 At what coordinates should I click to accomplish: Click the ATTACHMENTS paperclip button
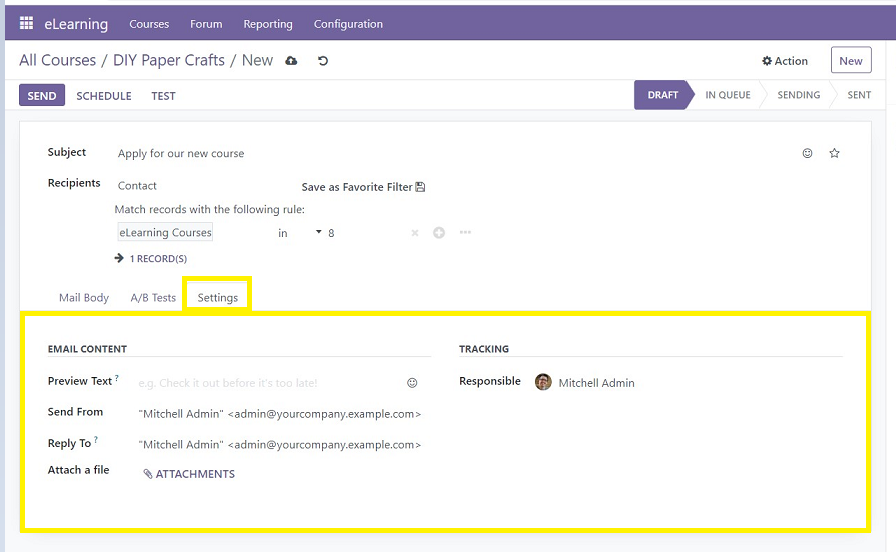[189, 474]
